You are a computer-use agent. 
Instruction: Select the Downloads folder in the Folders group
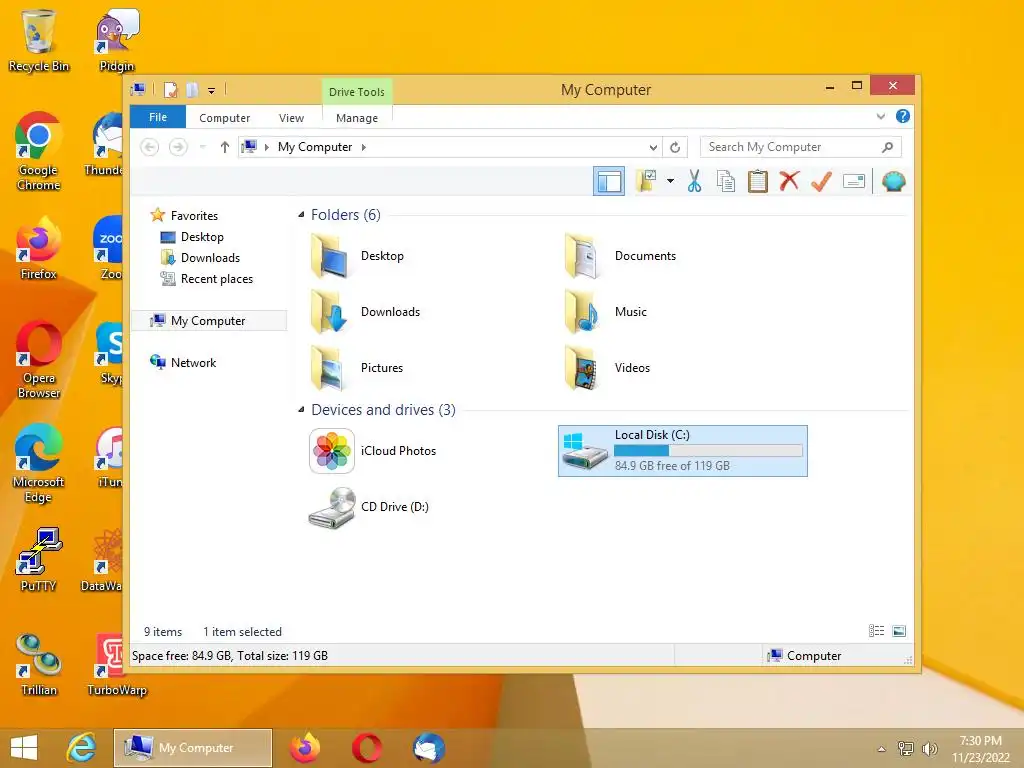tap(364, 312)
